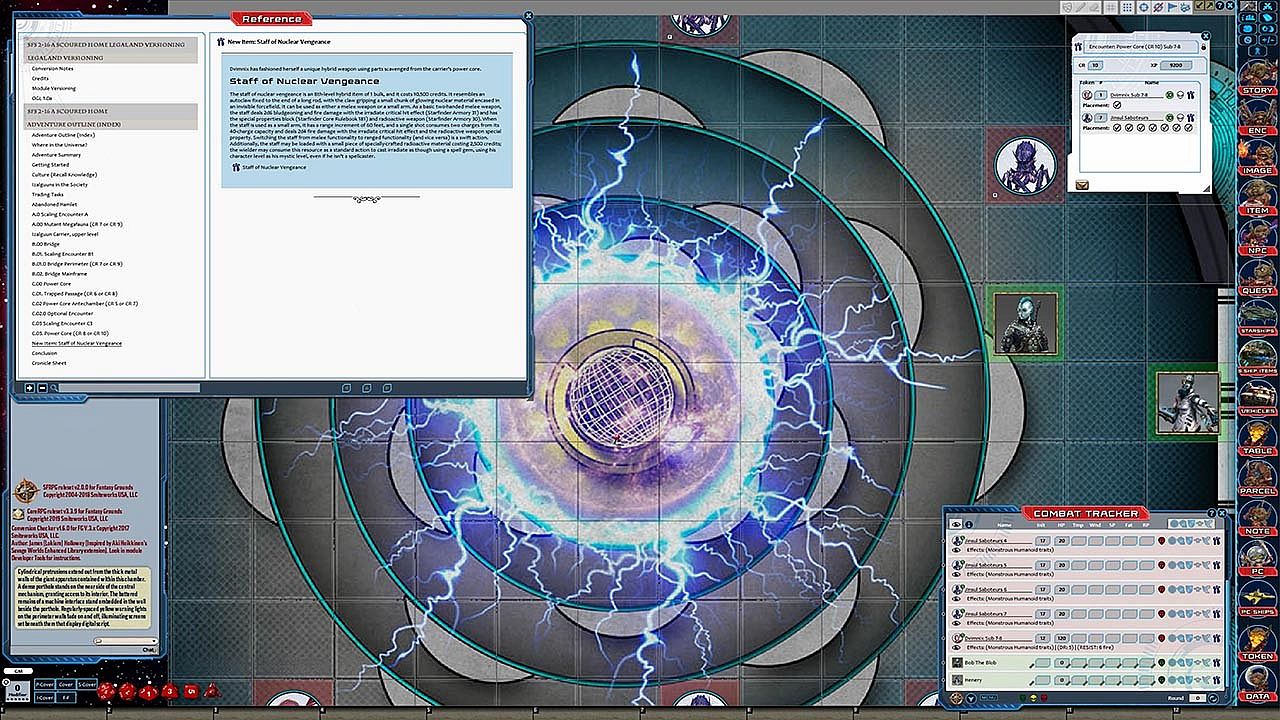Toggle first placement checkmark for Jinsul Saboteurs

1117,128
